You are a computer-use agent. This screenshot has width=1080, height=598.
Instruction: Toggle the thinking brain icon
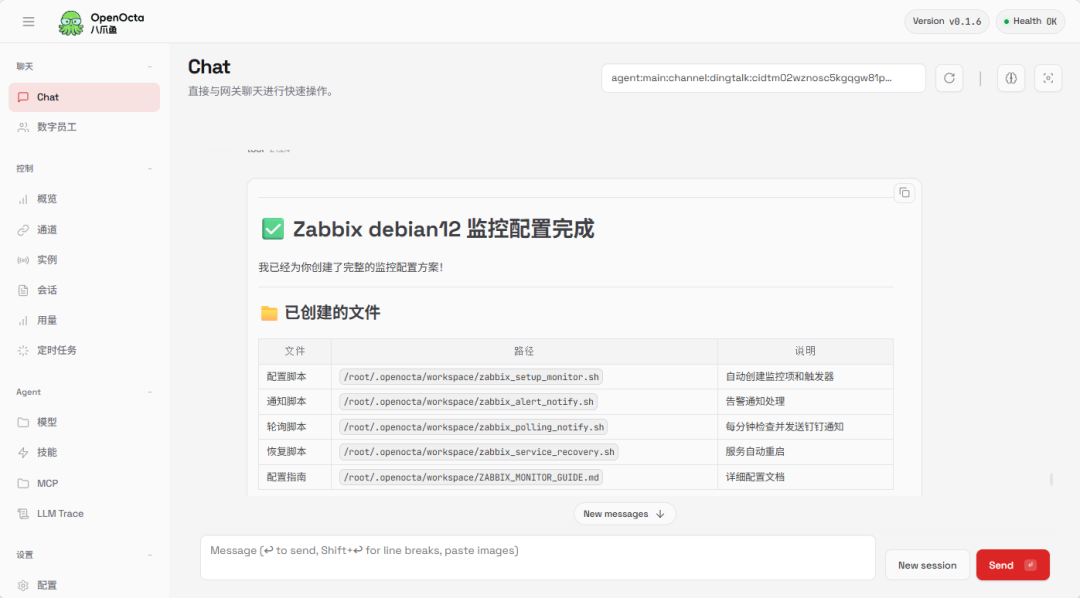1011,78
